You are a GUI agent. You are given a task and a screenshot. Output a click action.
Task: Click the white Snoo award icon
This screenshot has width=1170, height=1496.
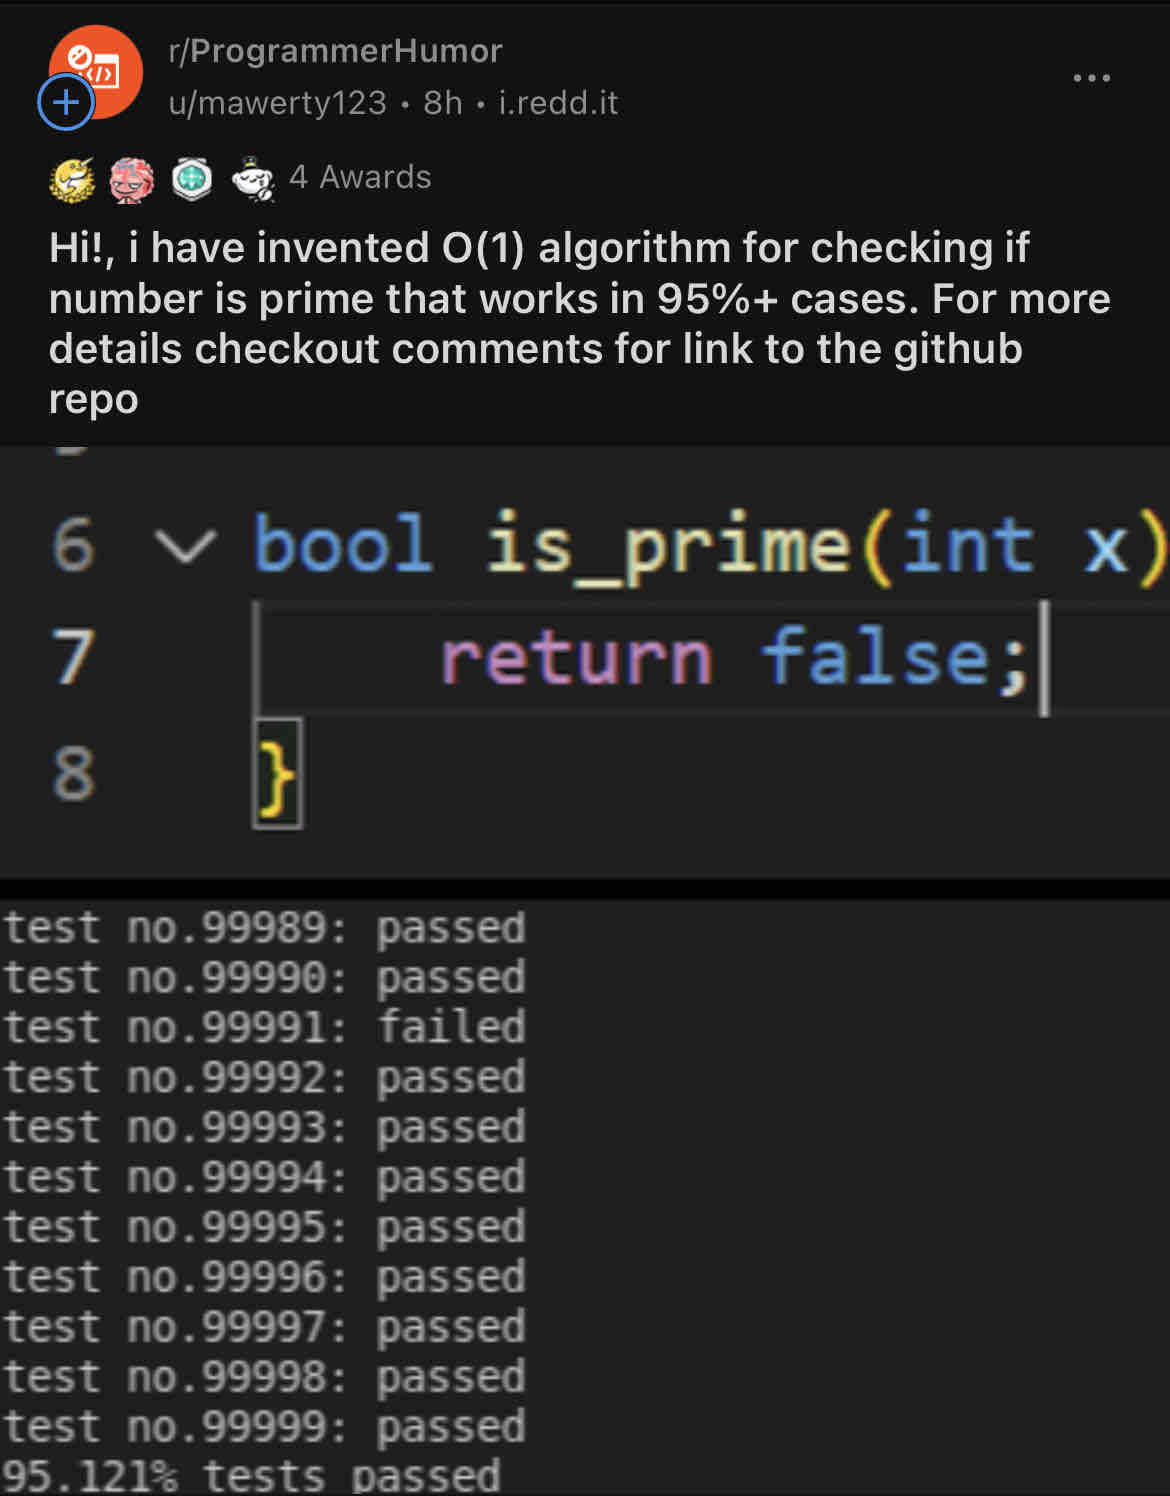[253, 180]
